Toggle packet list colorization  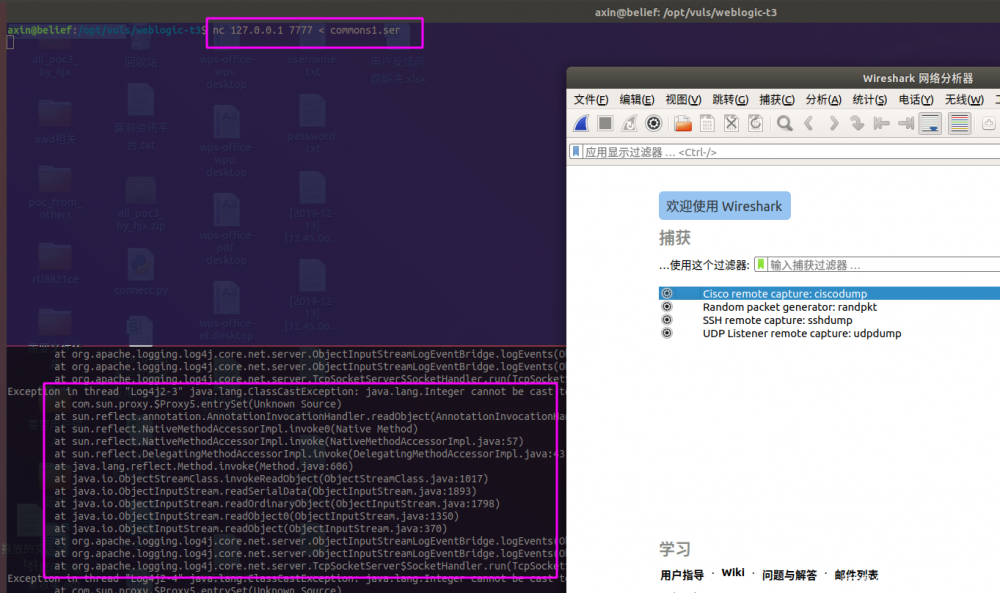[959, 123]
